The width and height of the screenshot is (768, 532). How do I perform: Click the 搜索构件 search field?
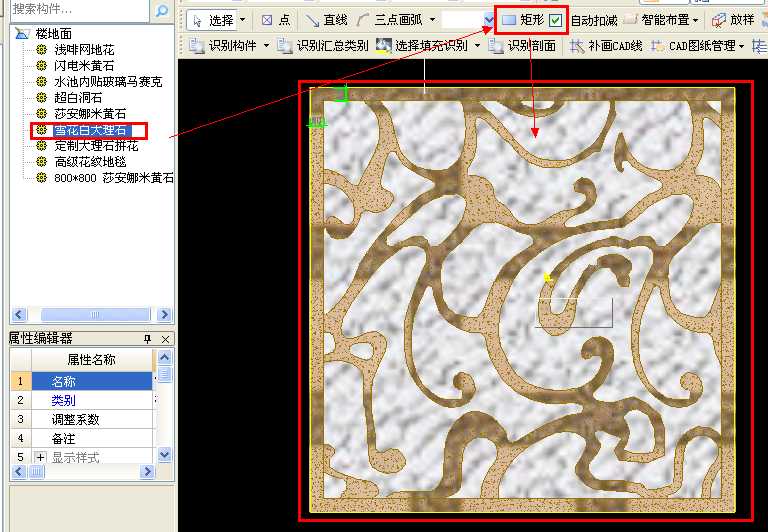(x=78, y=10)
